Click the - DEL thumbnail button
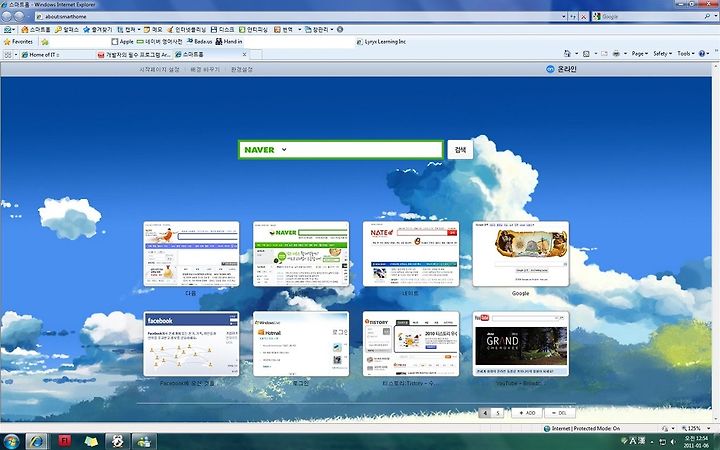This screenshot has width=720, height=450. click(559, 413)
